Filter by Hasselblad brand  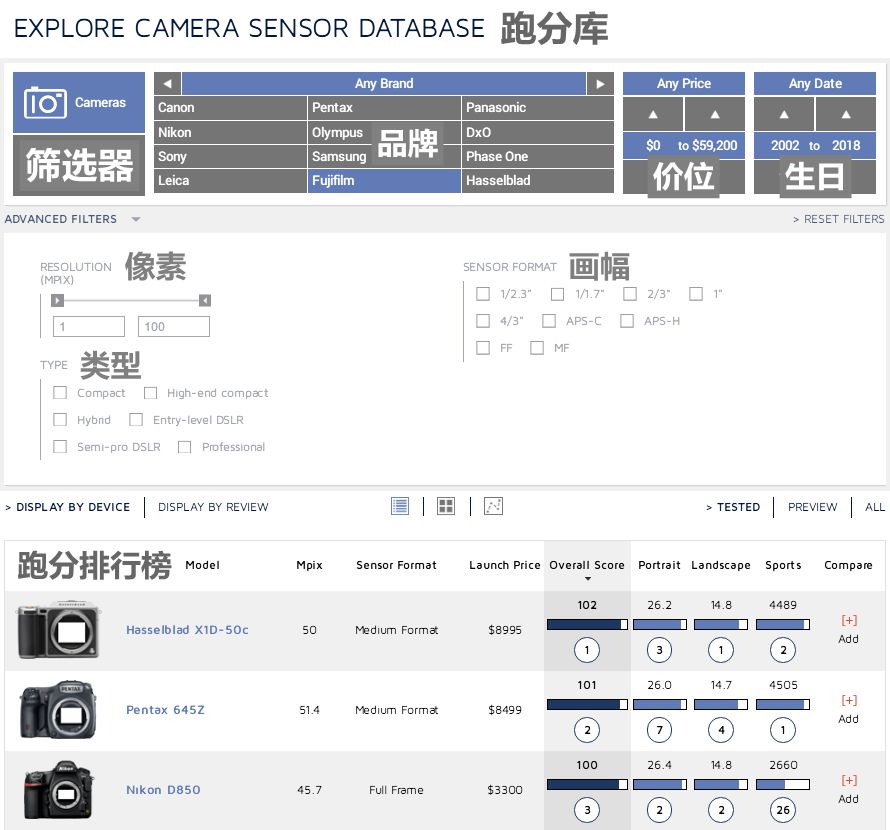[538, 181]
